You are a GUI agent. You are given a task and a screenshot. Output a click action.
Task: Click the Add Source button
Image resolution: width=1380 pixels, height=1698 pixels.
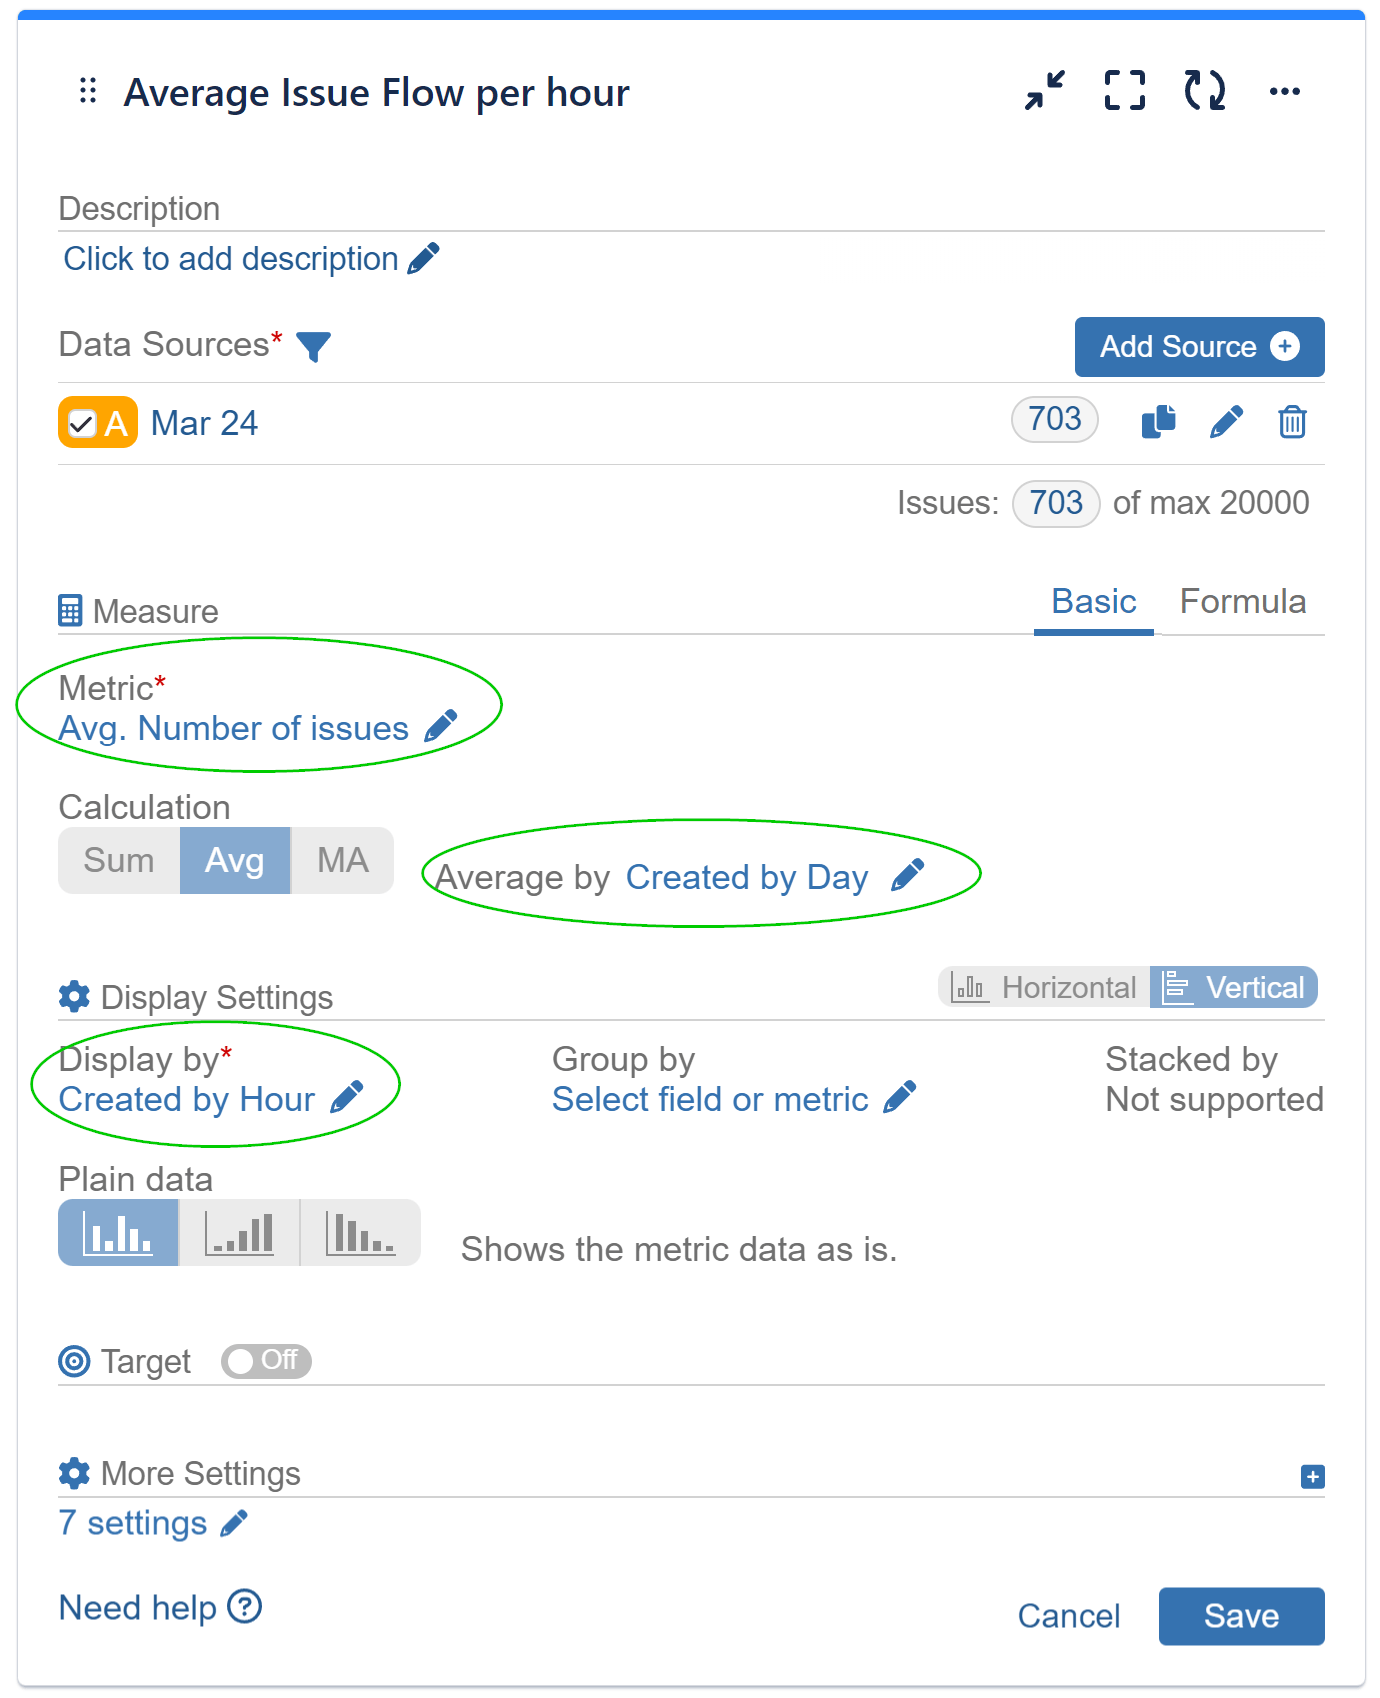1198,347
